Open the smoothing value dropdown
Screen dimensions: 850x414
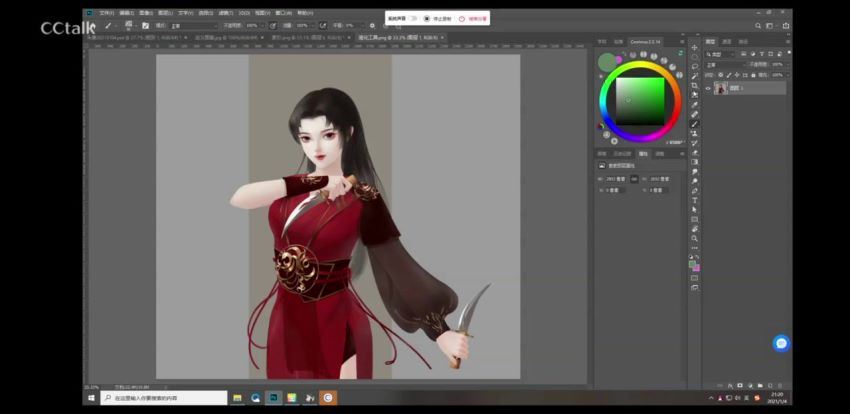(x=363, y=25)
